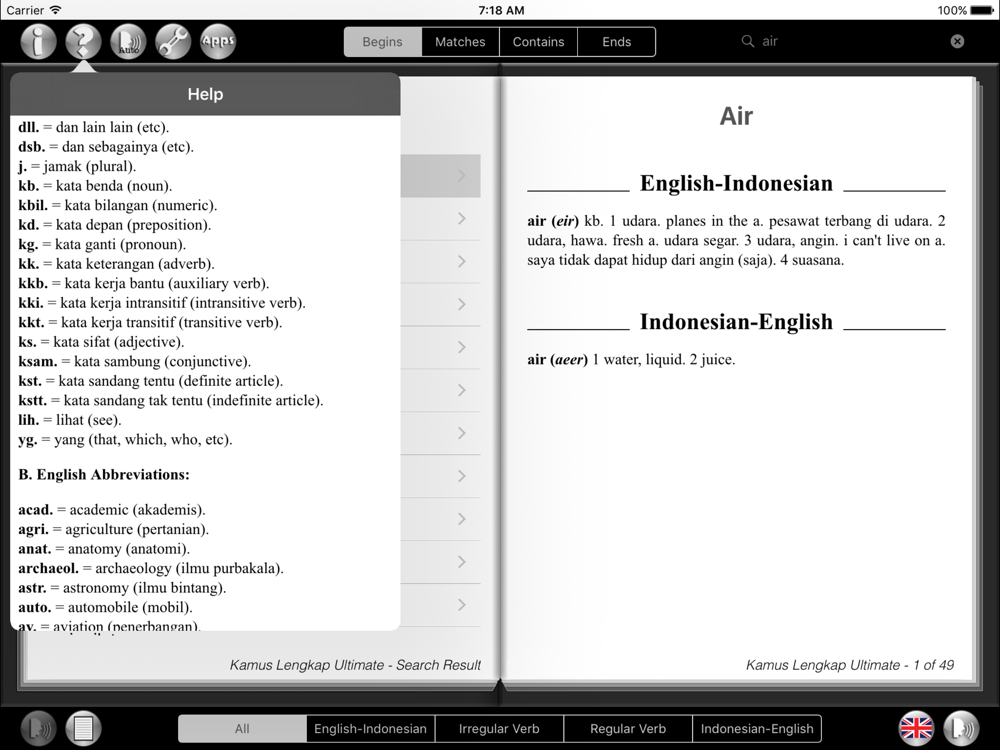Close Help via the question mark icon
The height and width of the screenshot is (750, 1000).
click(x=84, y=42)
